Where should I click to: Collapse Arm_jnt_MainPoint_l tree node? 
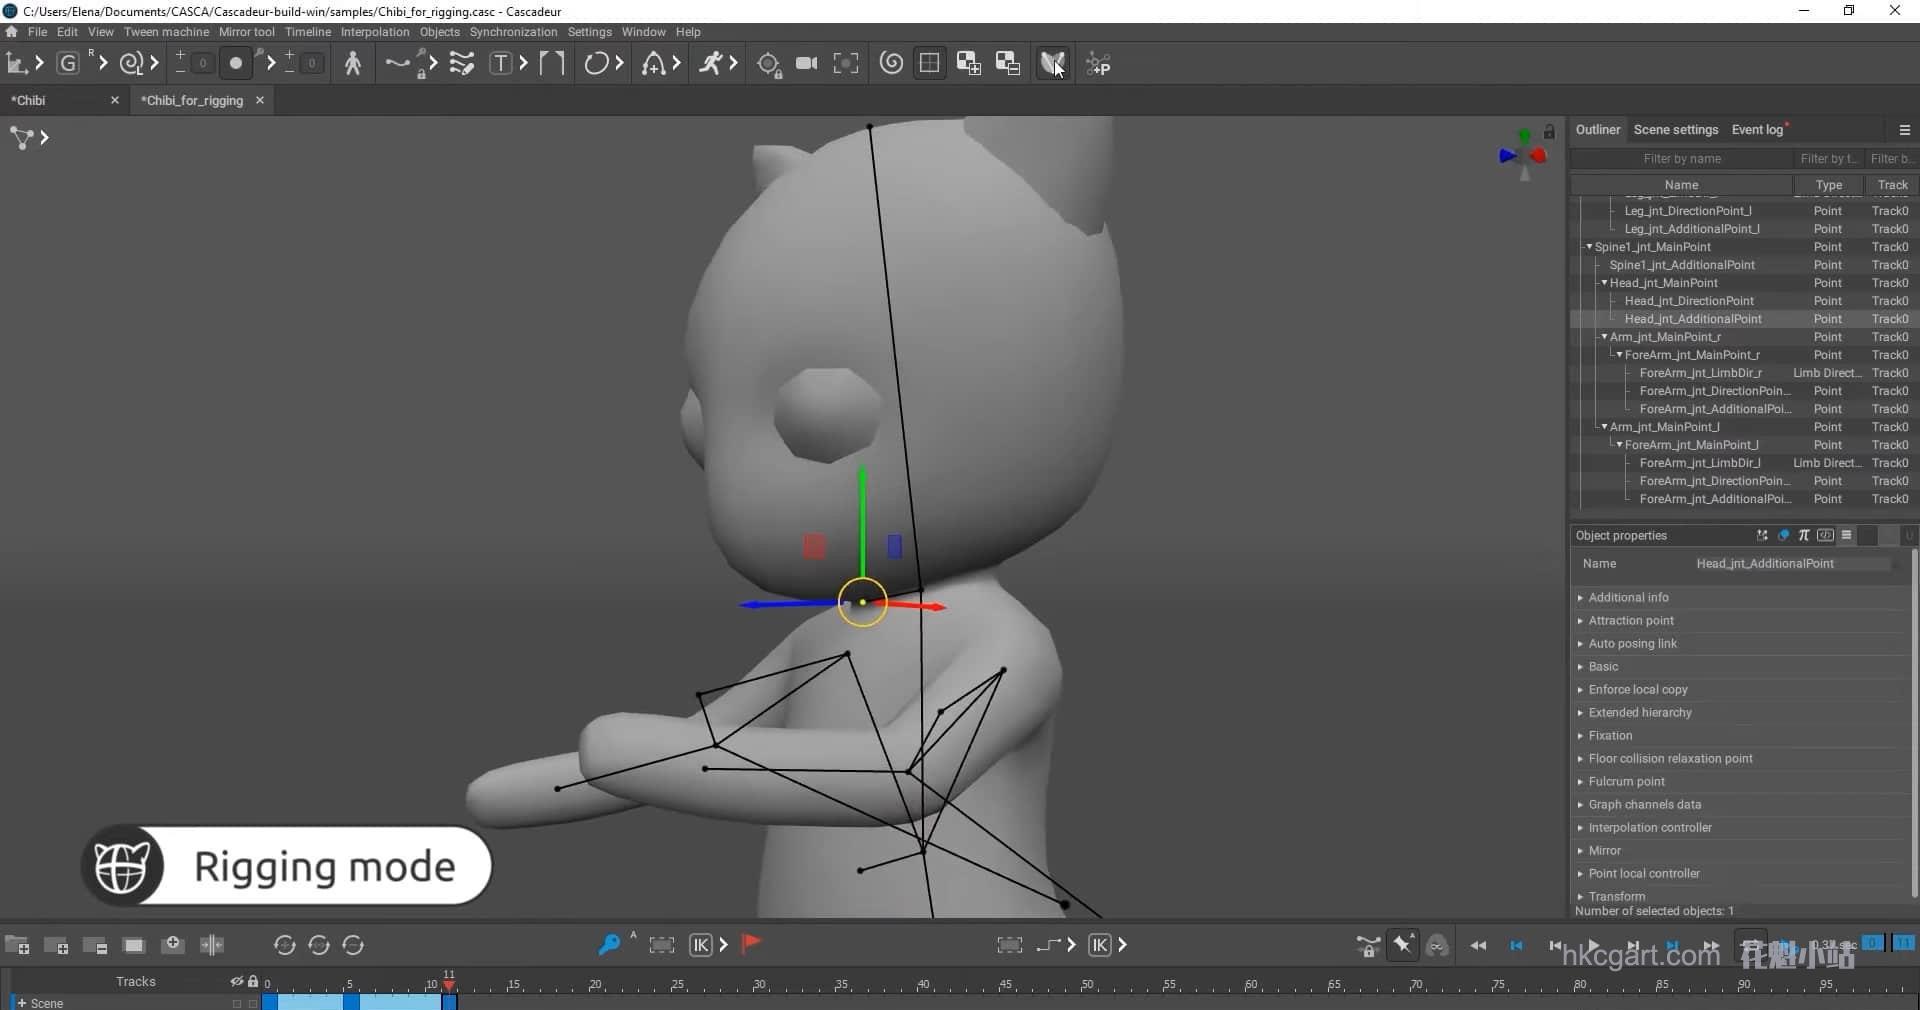point(1604,427)
